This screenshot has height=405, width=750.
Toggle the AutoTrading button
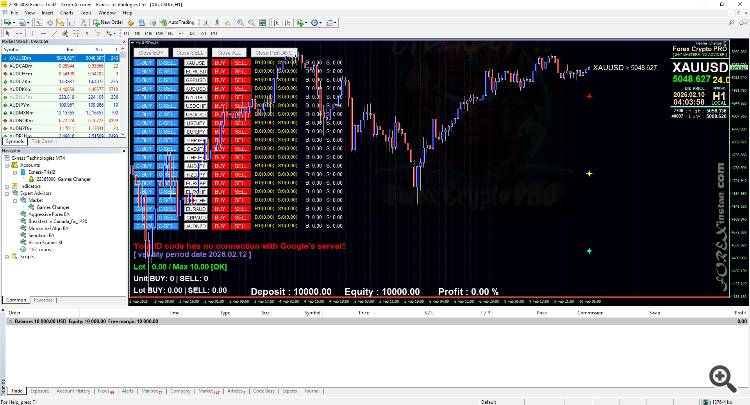(x=177, y=22)
